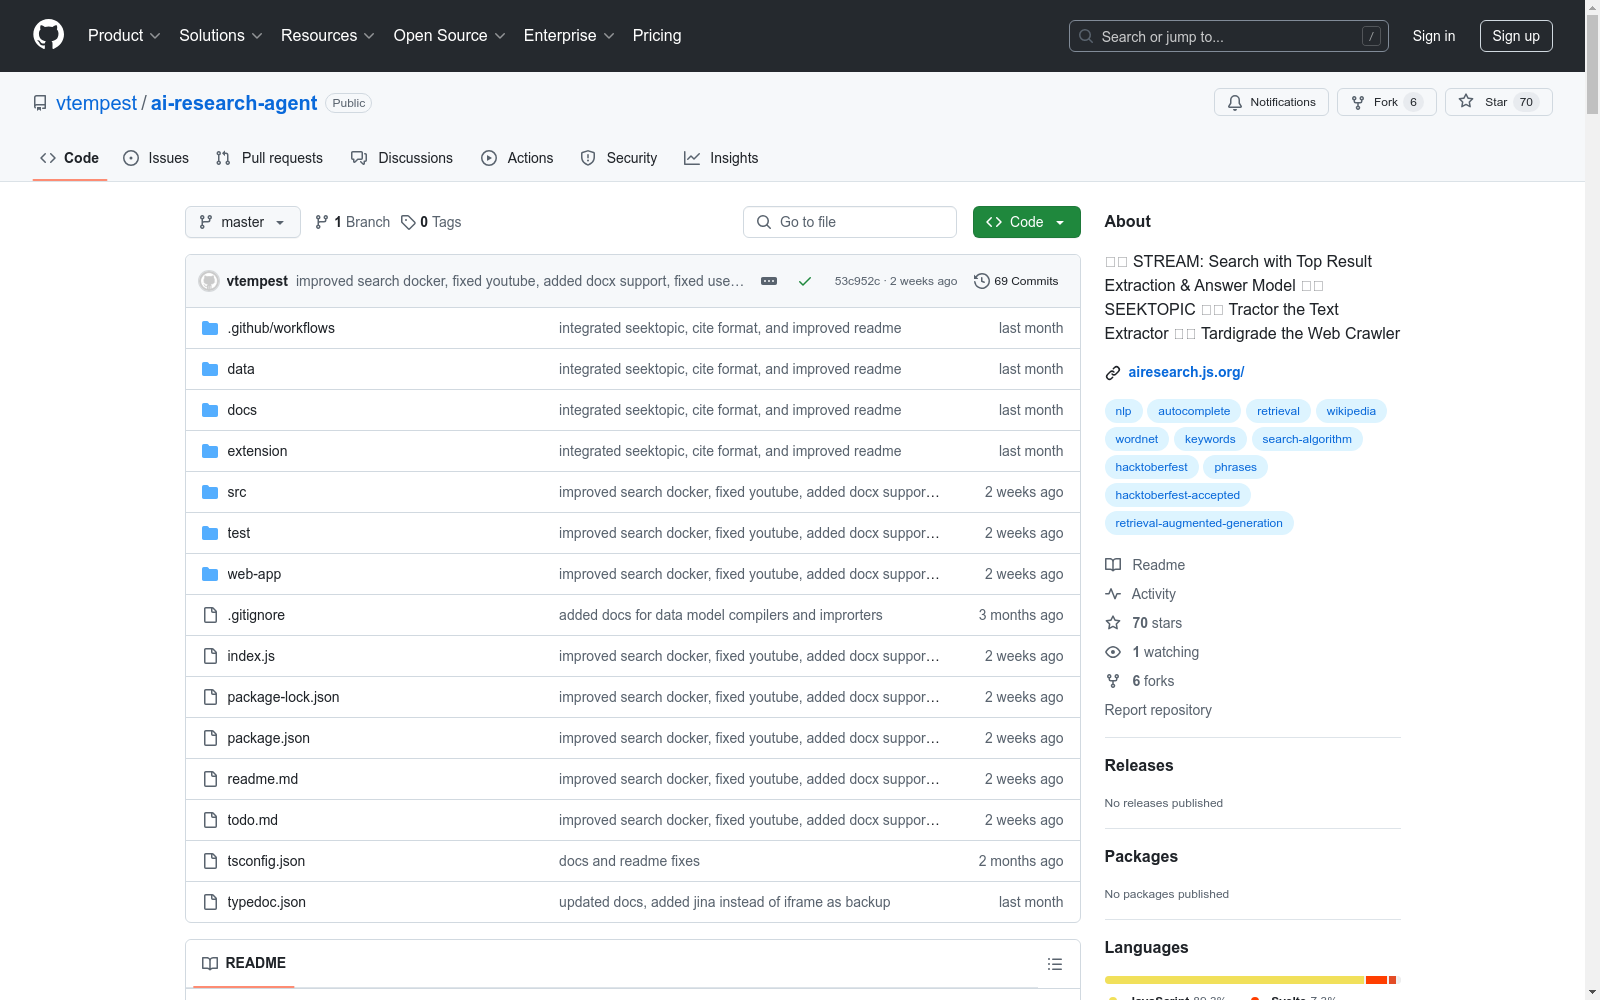Viewport: 1600px width, 1000px height.
Task: Click the Notifications button
Action: tap(1271, 102)
